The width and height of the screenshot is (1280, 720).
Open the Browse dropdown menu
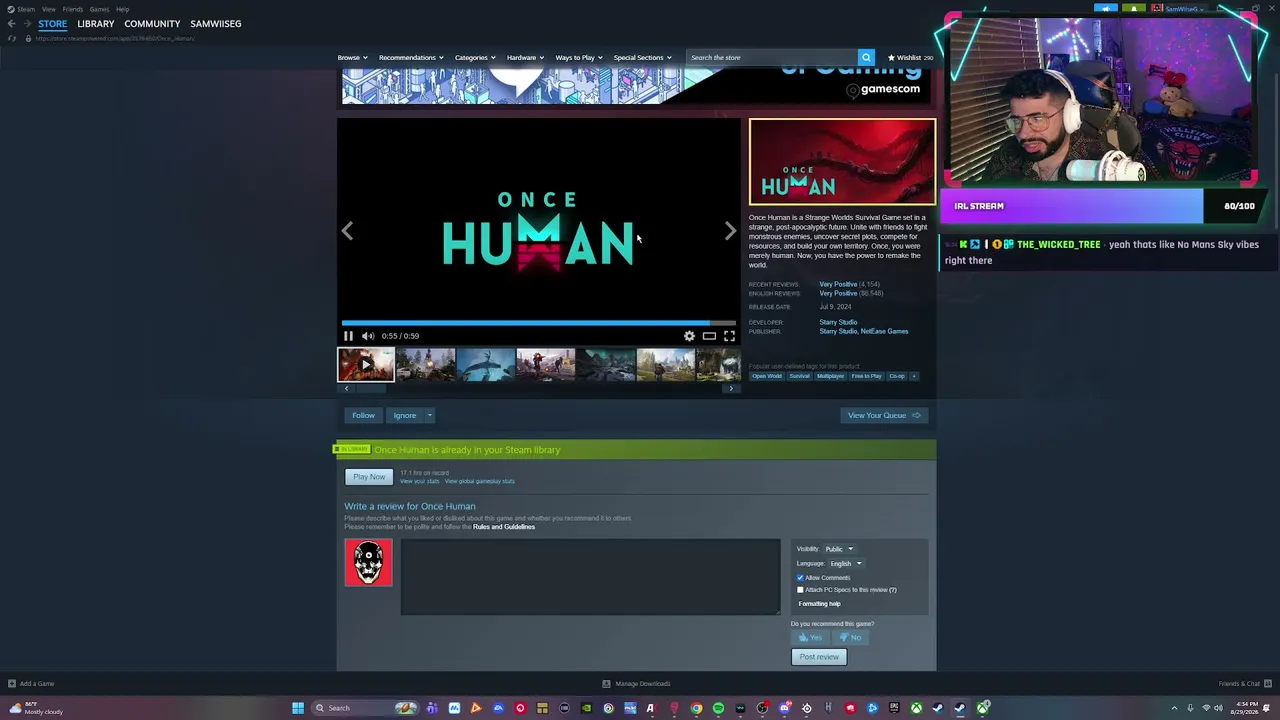coord(352,57)
